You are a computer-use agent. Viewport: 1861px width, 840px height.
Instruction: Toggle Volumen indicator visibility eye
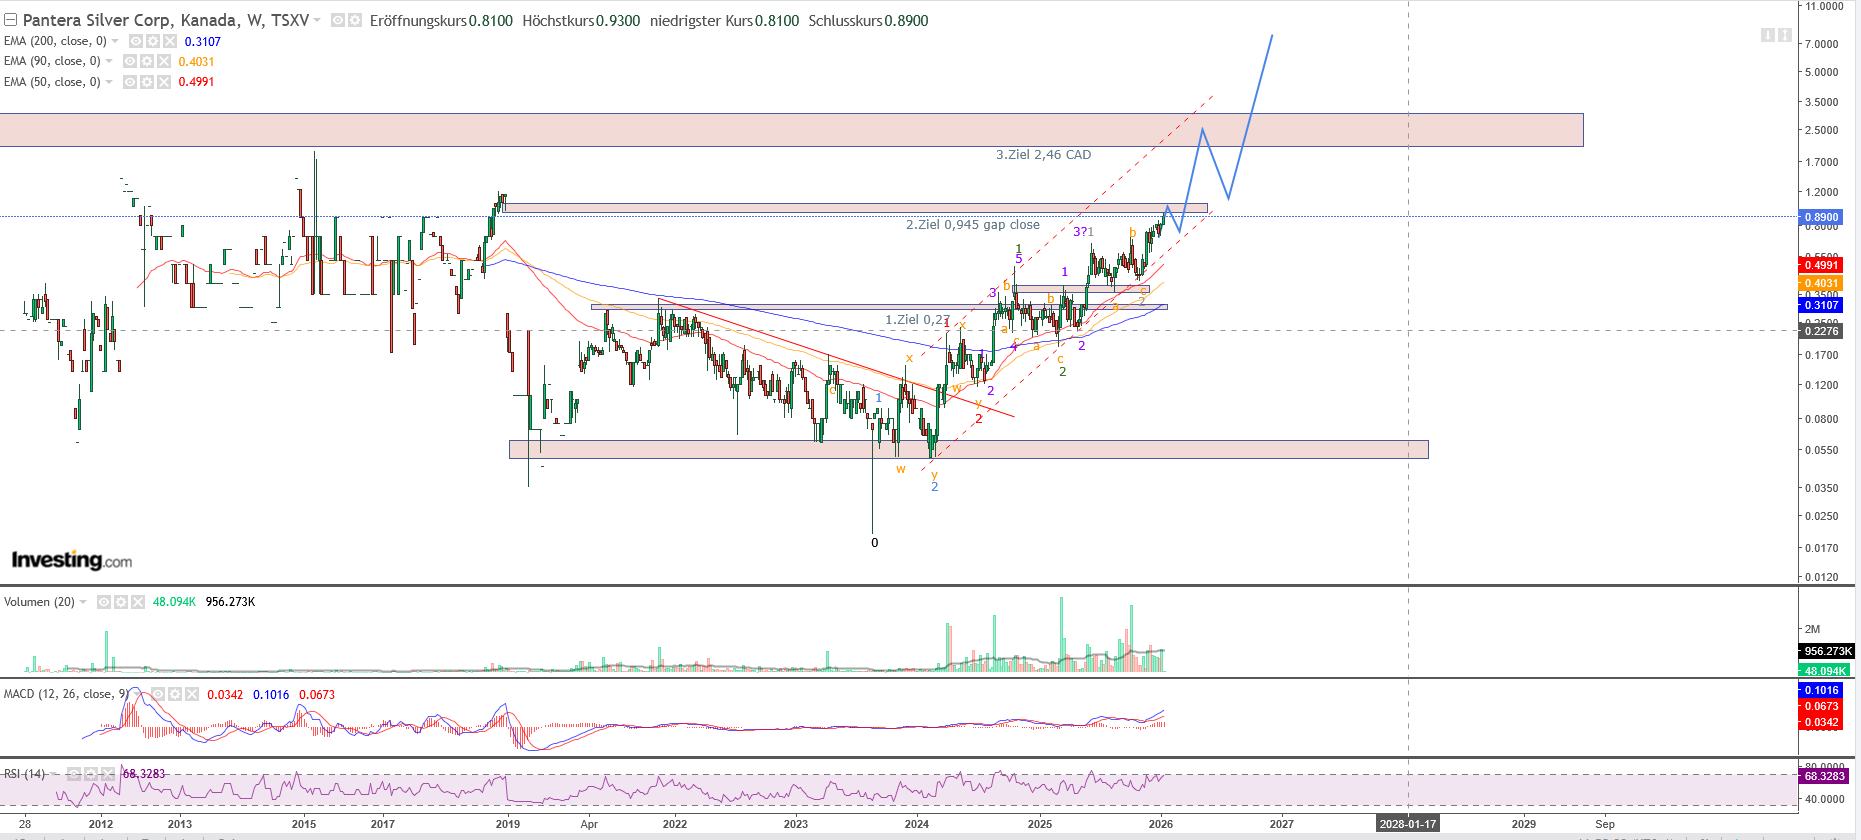[104, 602]
